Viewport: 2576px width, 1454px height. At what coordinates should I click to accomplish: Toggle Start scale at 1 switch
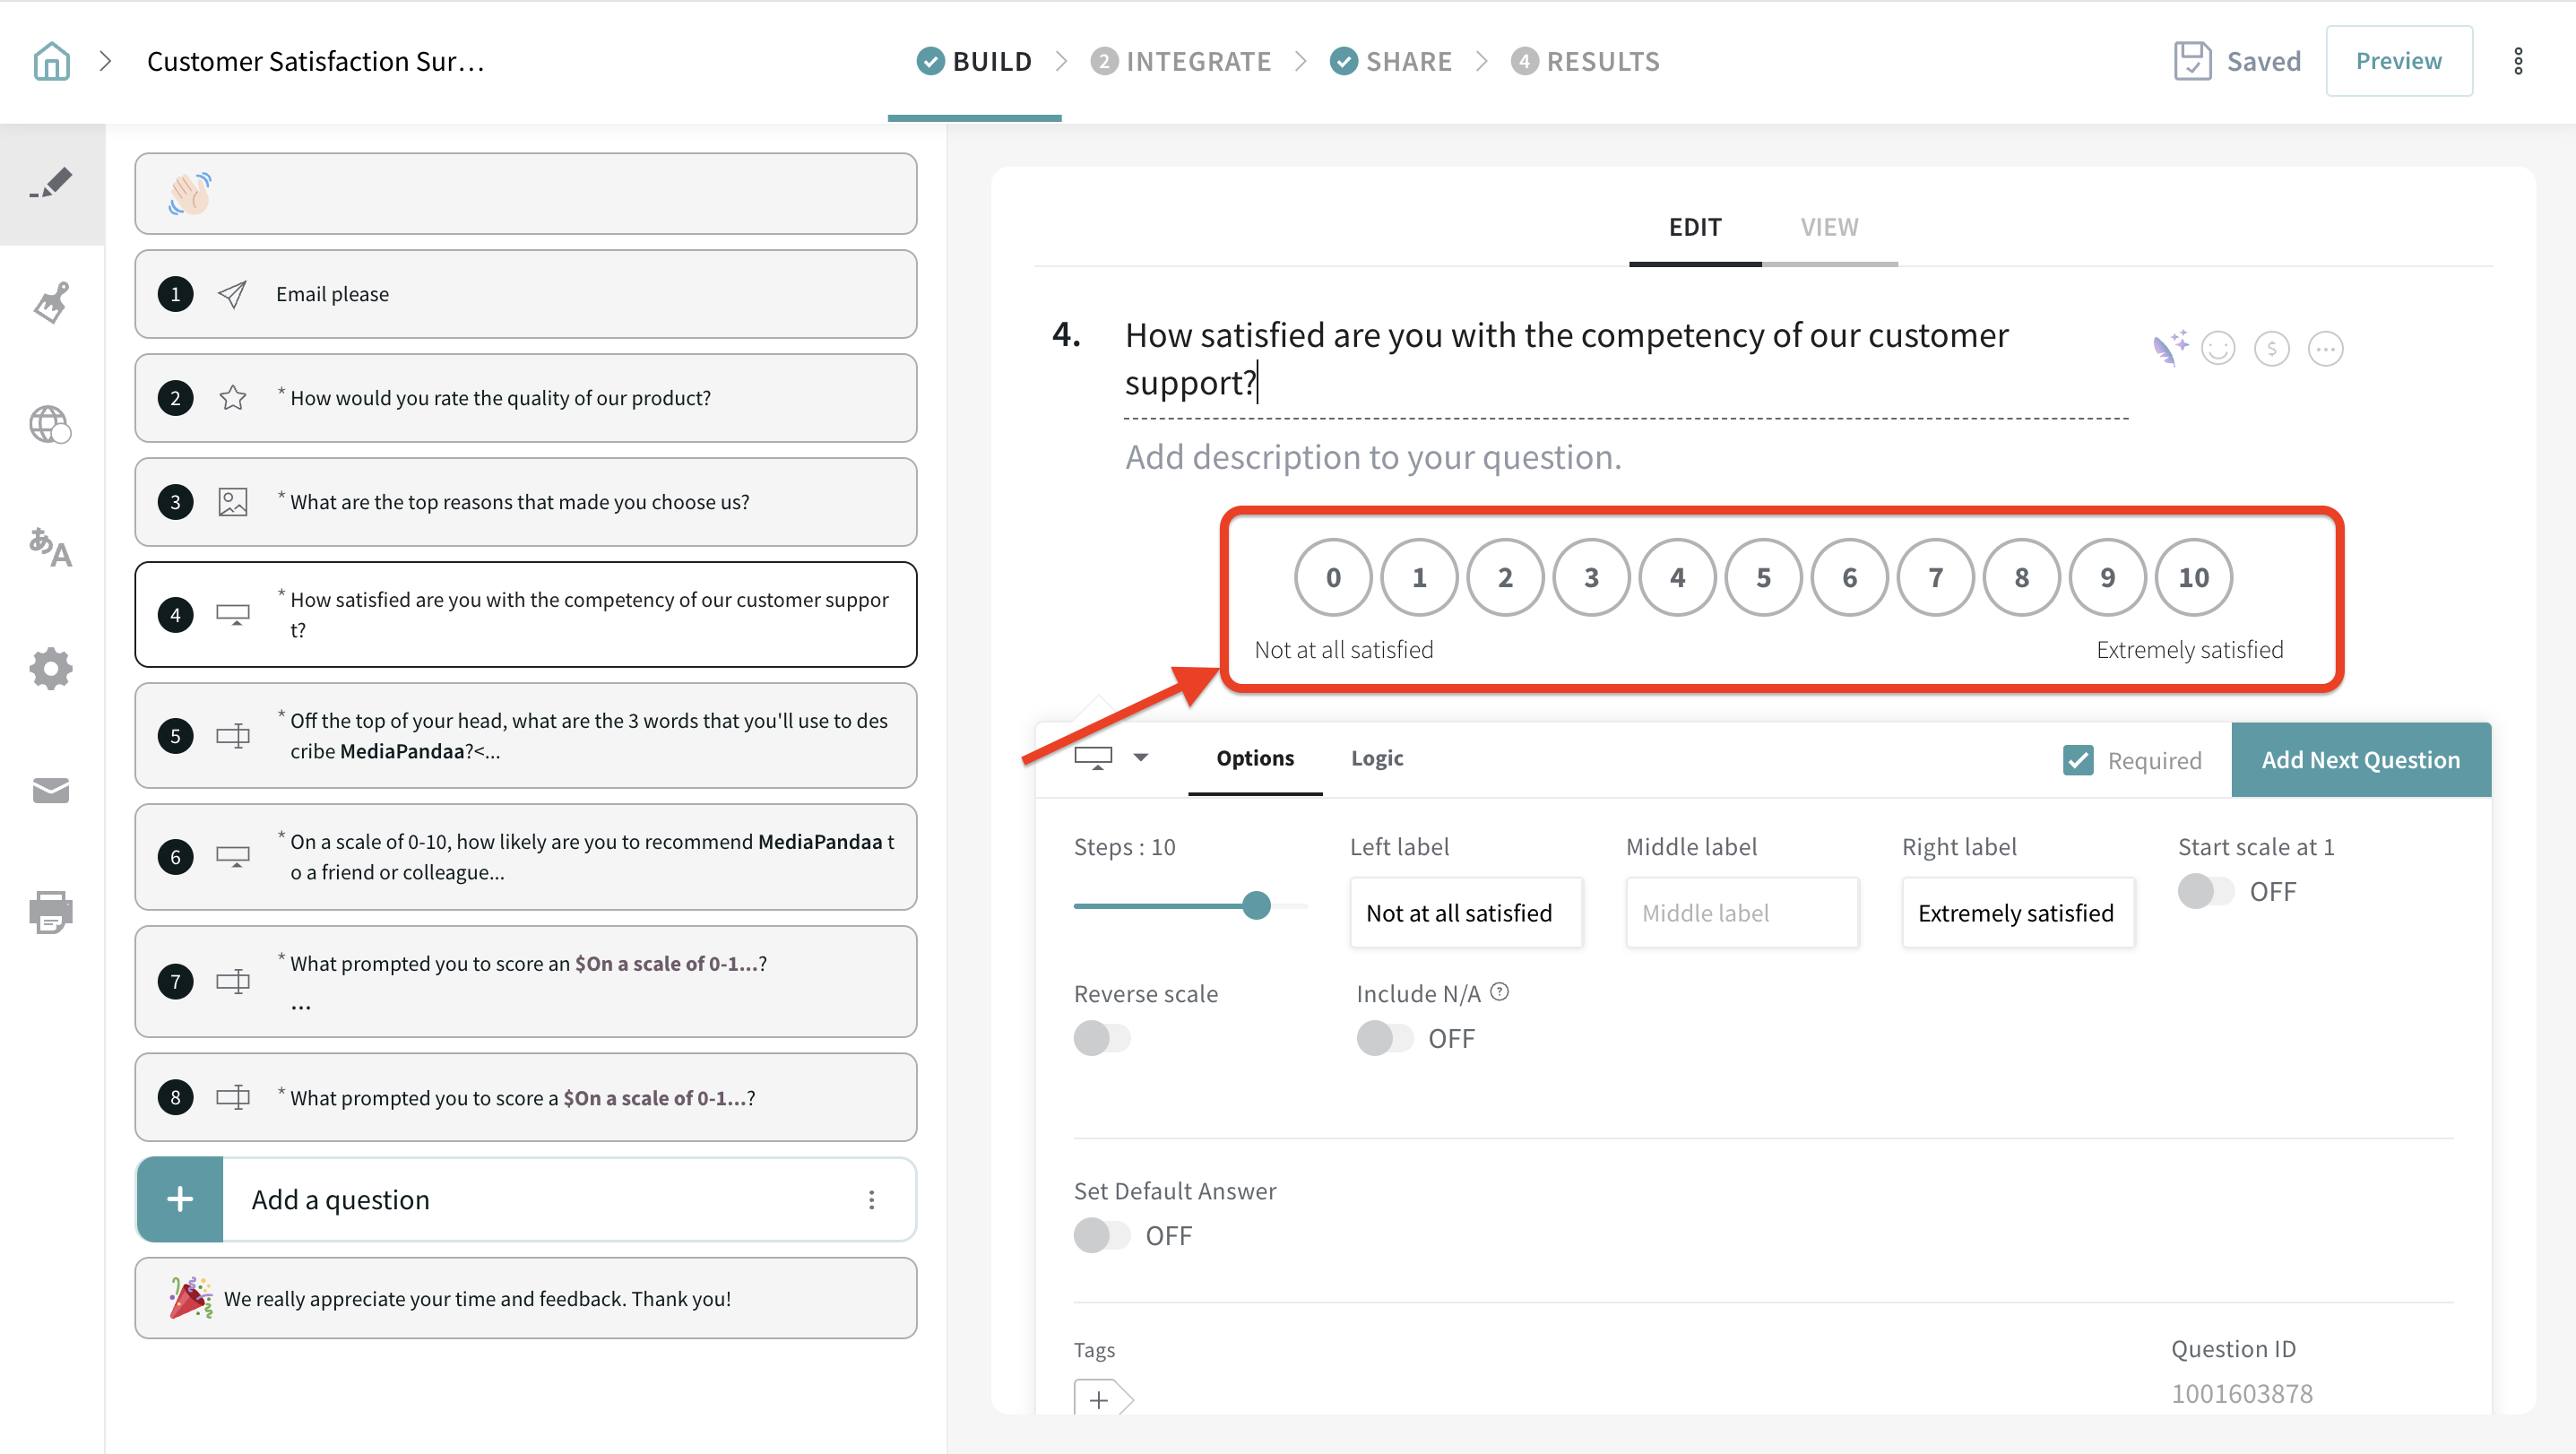click(2205, 891)
